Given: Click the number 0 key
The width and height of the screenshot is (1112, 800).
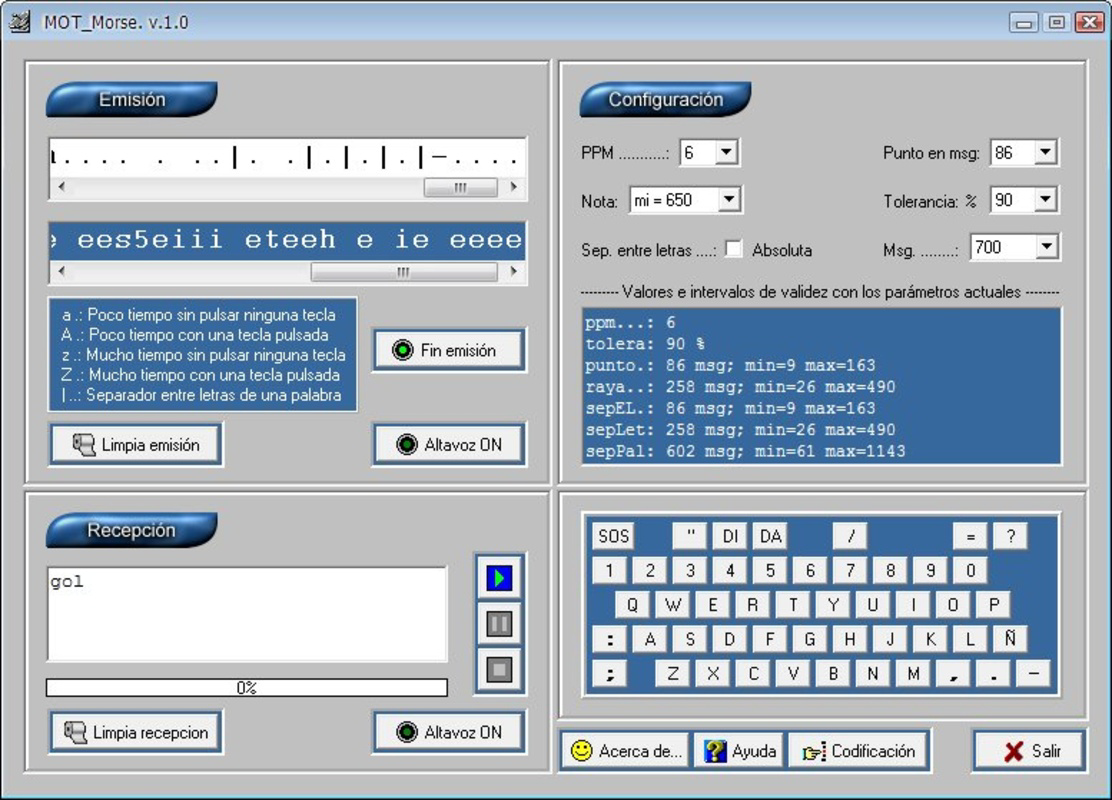Looking at the screenshot, I should 971,570.
